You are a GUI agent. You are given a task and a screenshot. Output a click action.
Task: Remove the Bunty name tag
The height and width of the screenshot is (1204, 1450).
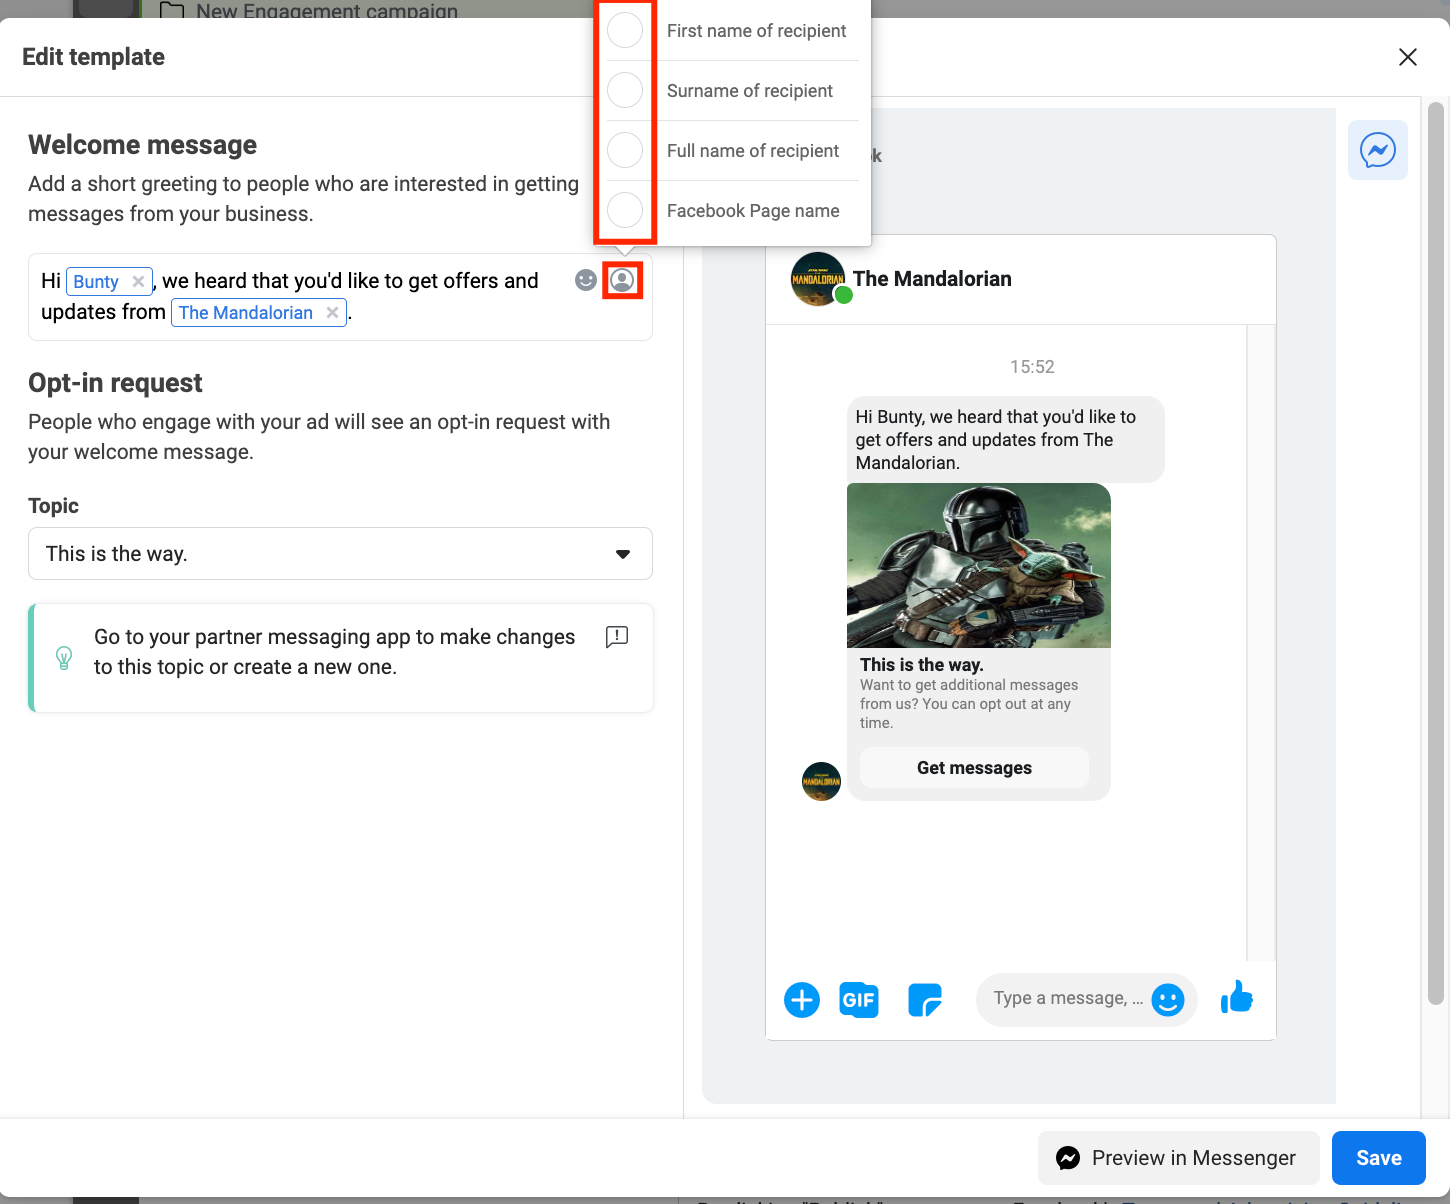point(138,282)
